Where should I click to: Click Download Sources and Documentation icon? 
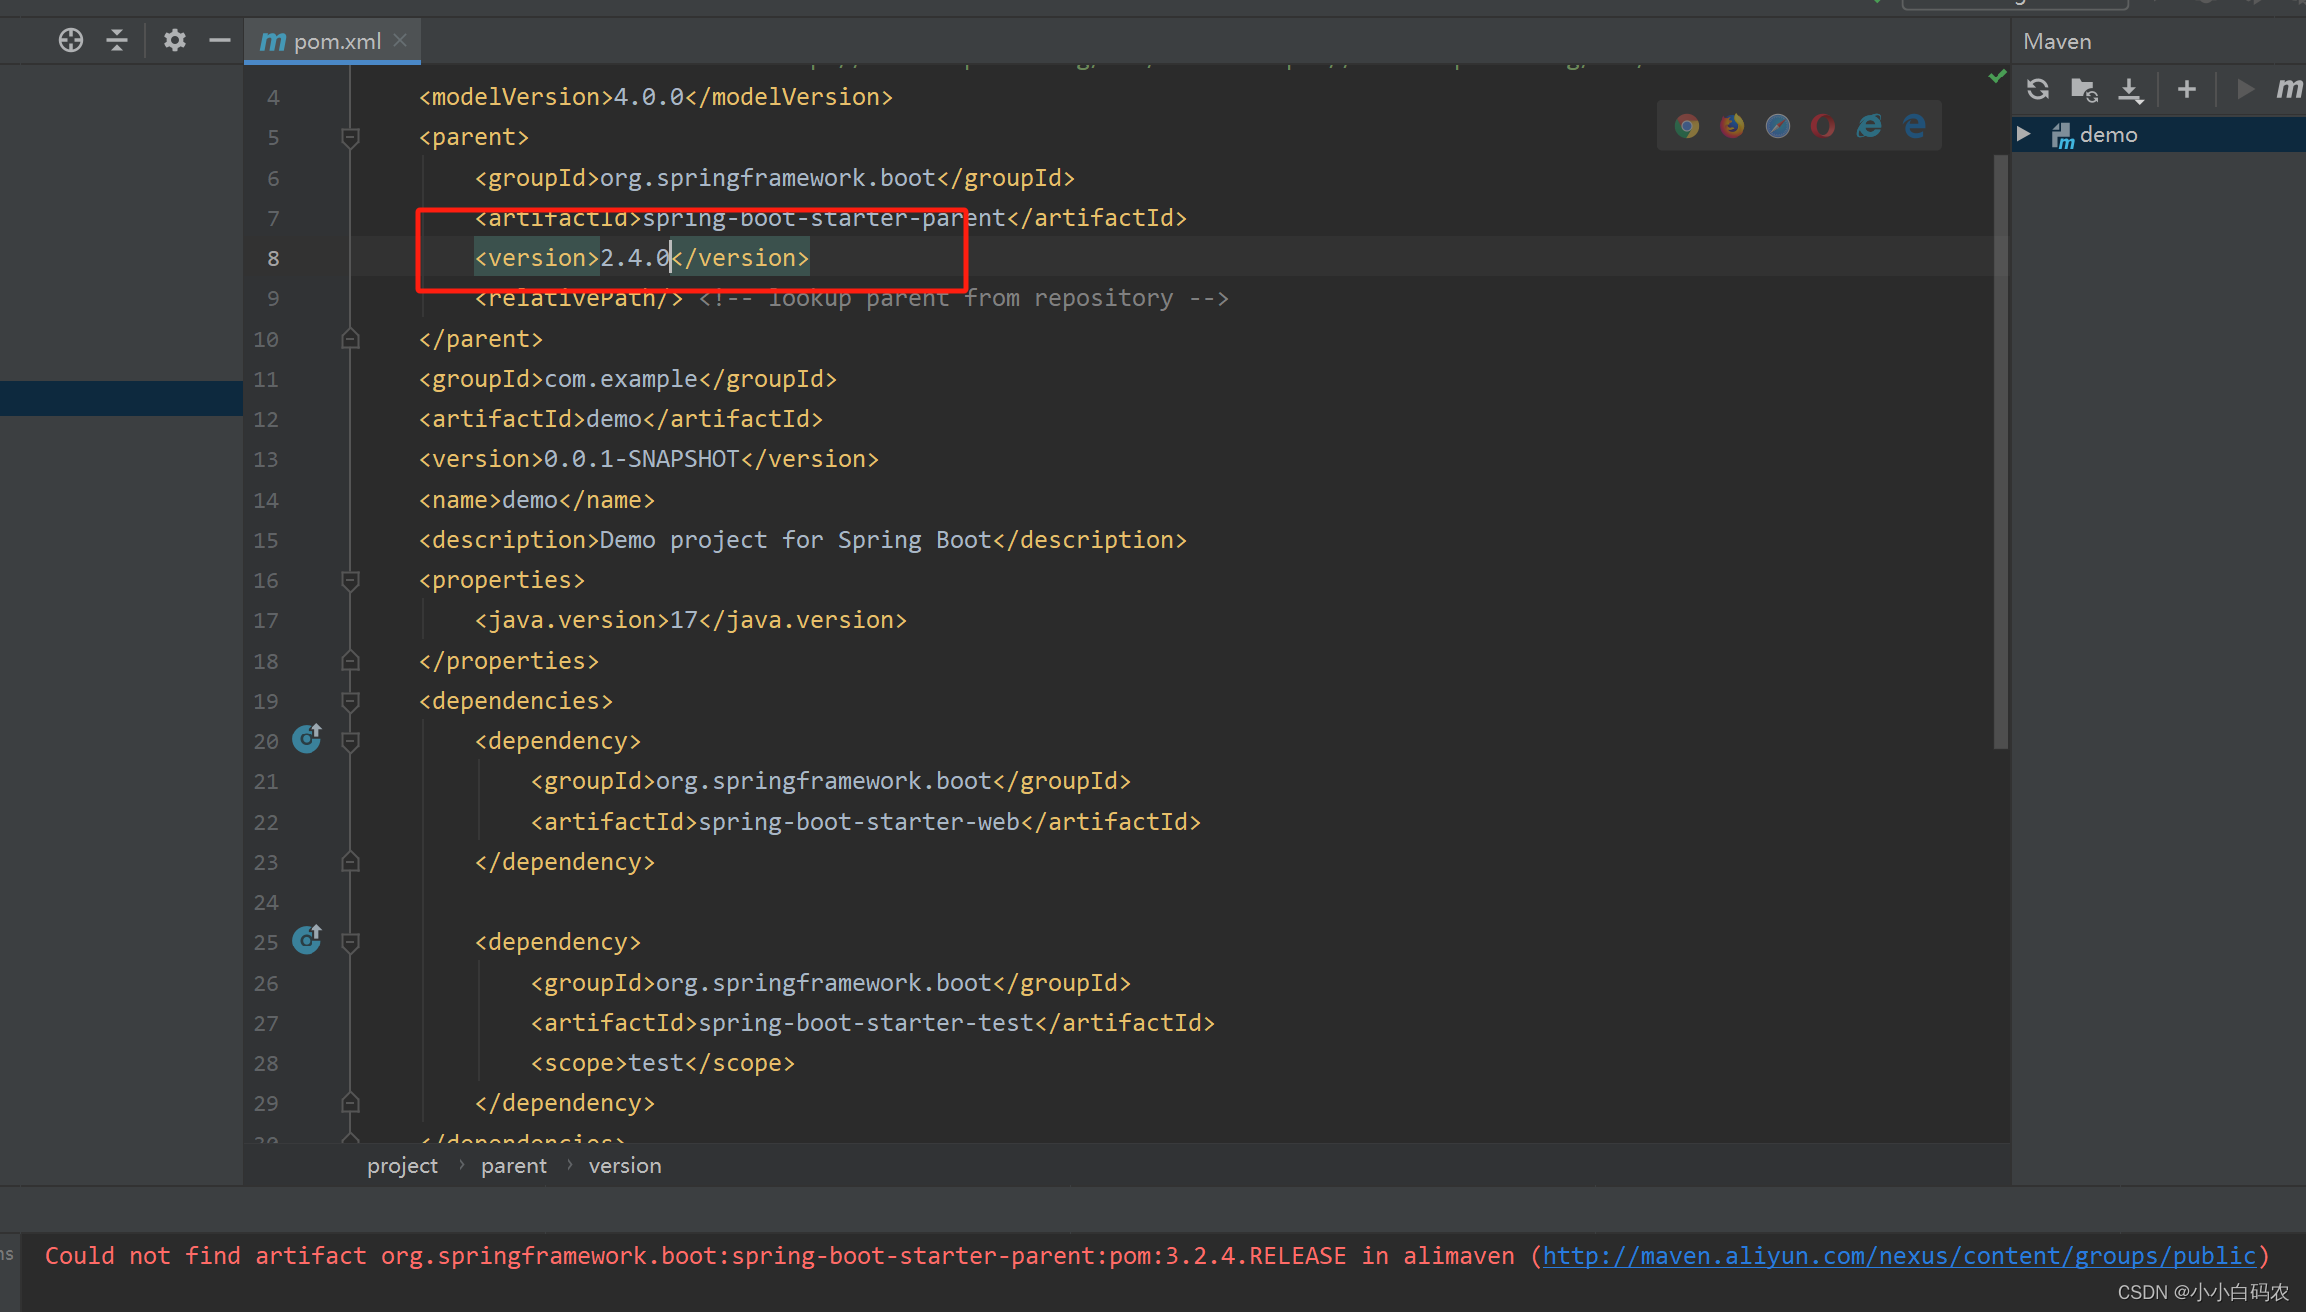(2130, 90)
